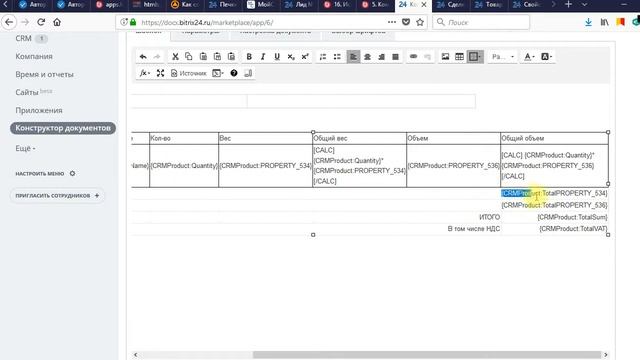The width and height of the screenshot is (640, 360).
Task: Click the [CRMProduct:TotalSum] placeholder
Action: coord(572,217)
